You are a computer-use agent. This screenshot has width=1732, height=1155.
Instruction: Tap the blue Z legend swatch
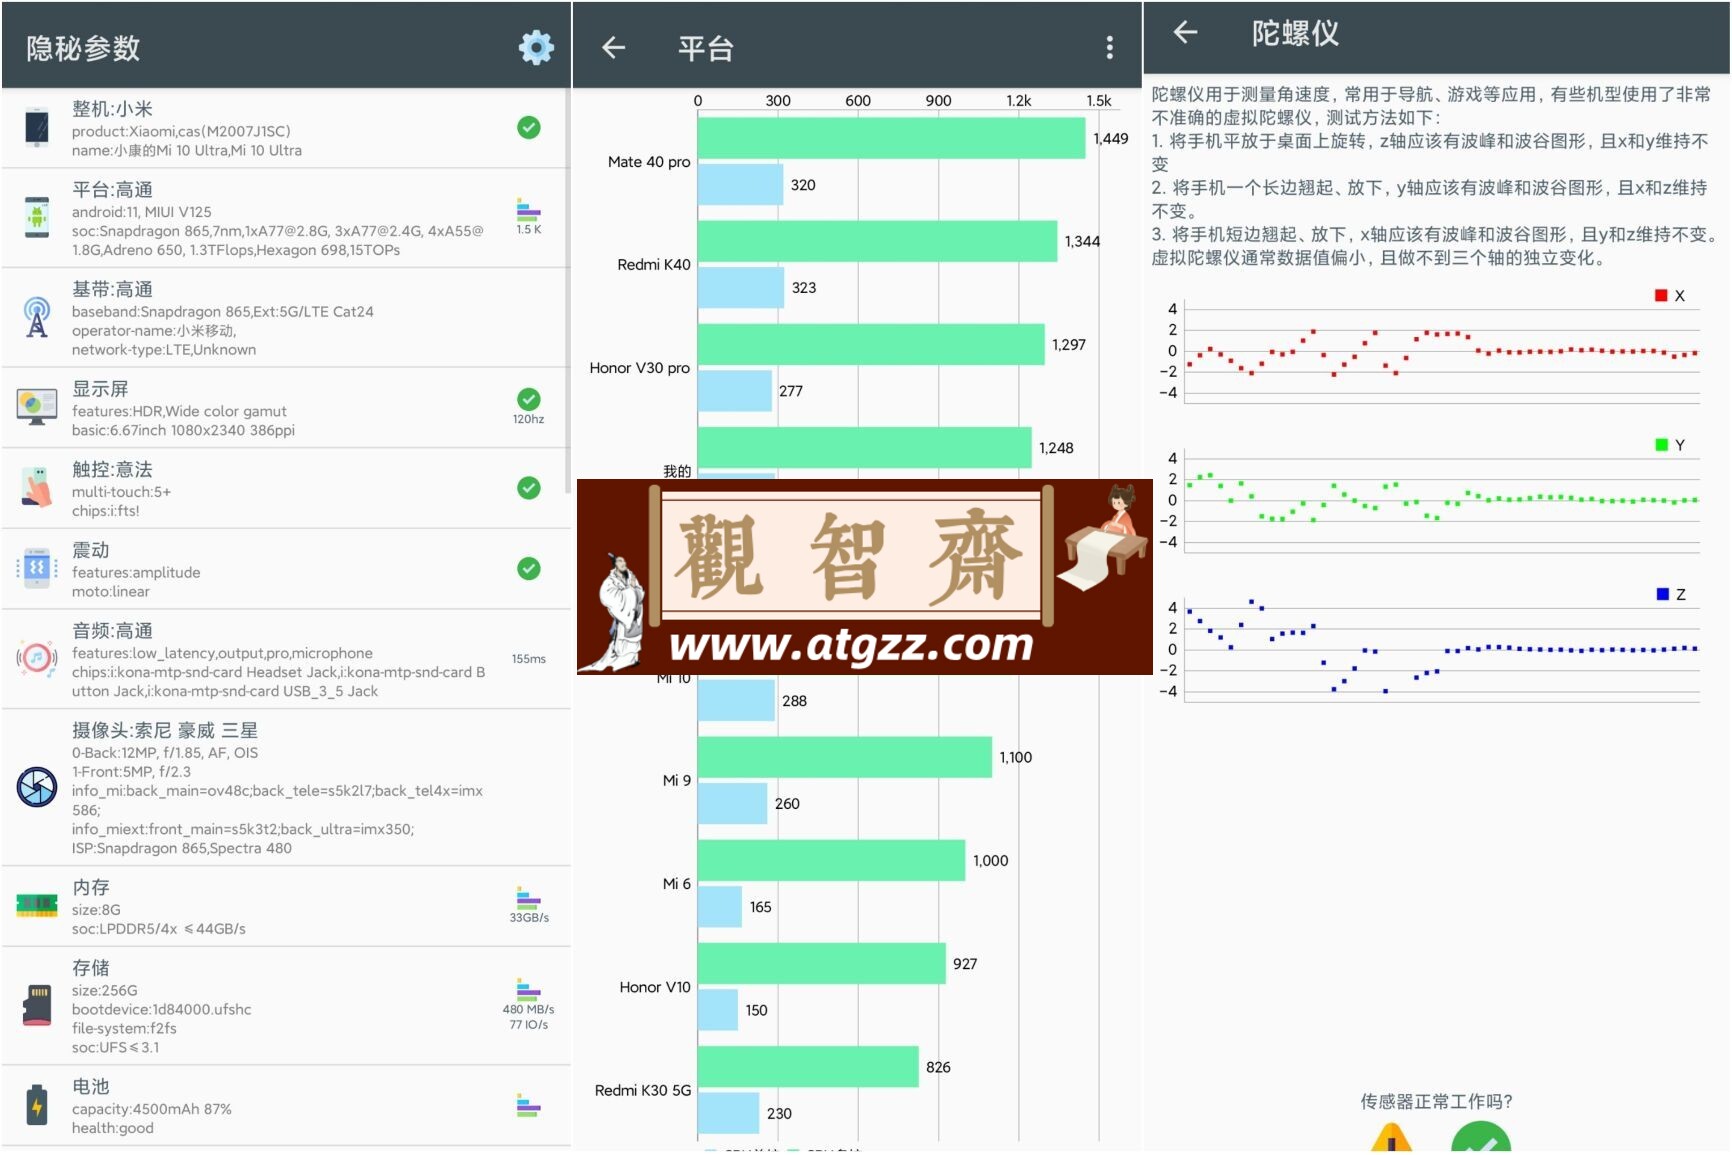coord(1662,594)
